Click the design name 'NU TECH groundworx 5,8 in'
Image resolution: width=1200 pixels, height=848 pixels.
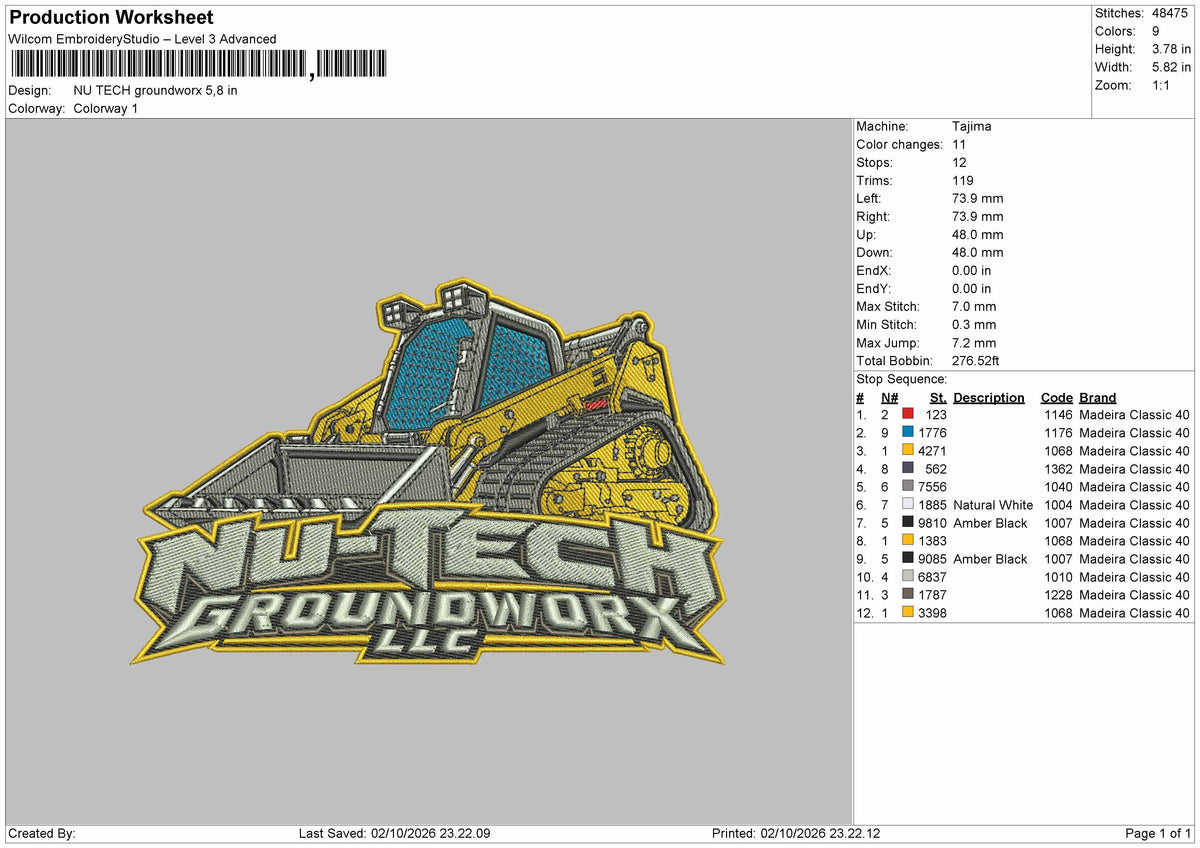155,90
